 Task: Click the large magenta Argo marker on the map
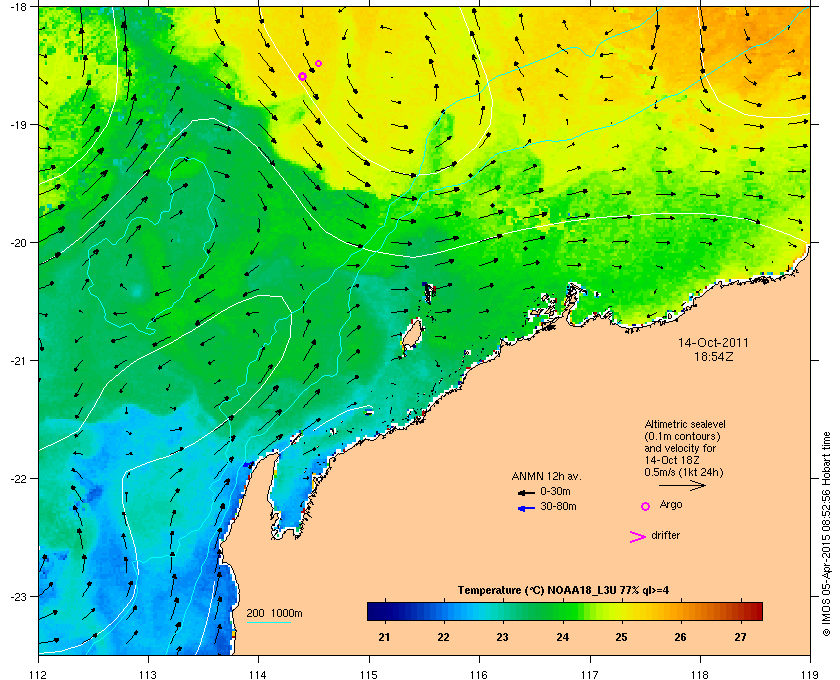pyautogui.click(x=302, y=77)
